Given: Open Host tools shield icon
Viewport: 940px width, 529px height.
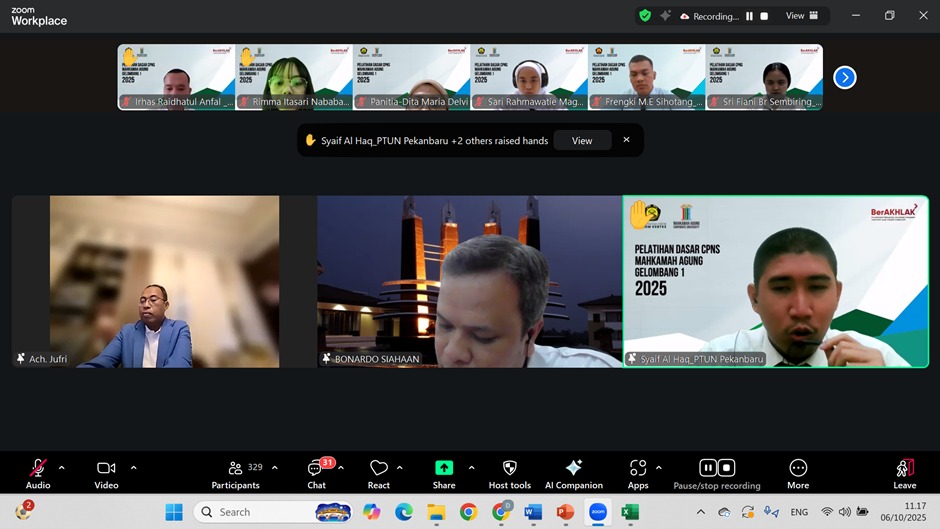Looking at the screenshot, I should coord(509,468).
